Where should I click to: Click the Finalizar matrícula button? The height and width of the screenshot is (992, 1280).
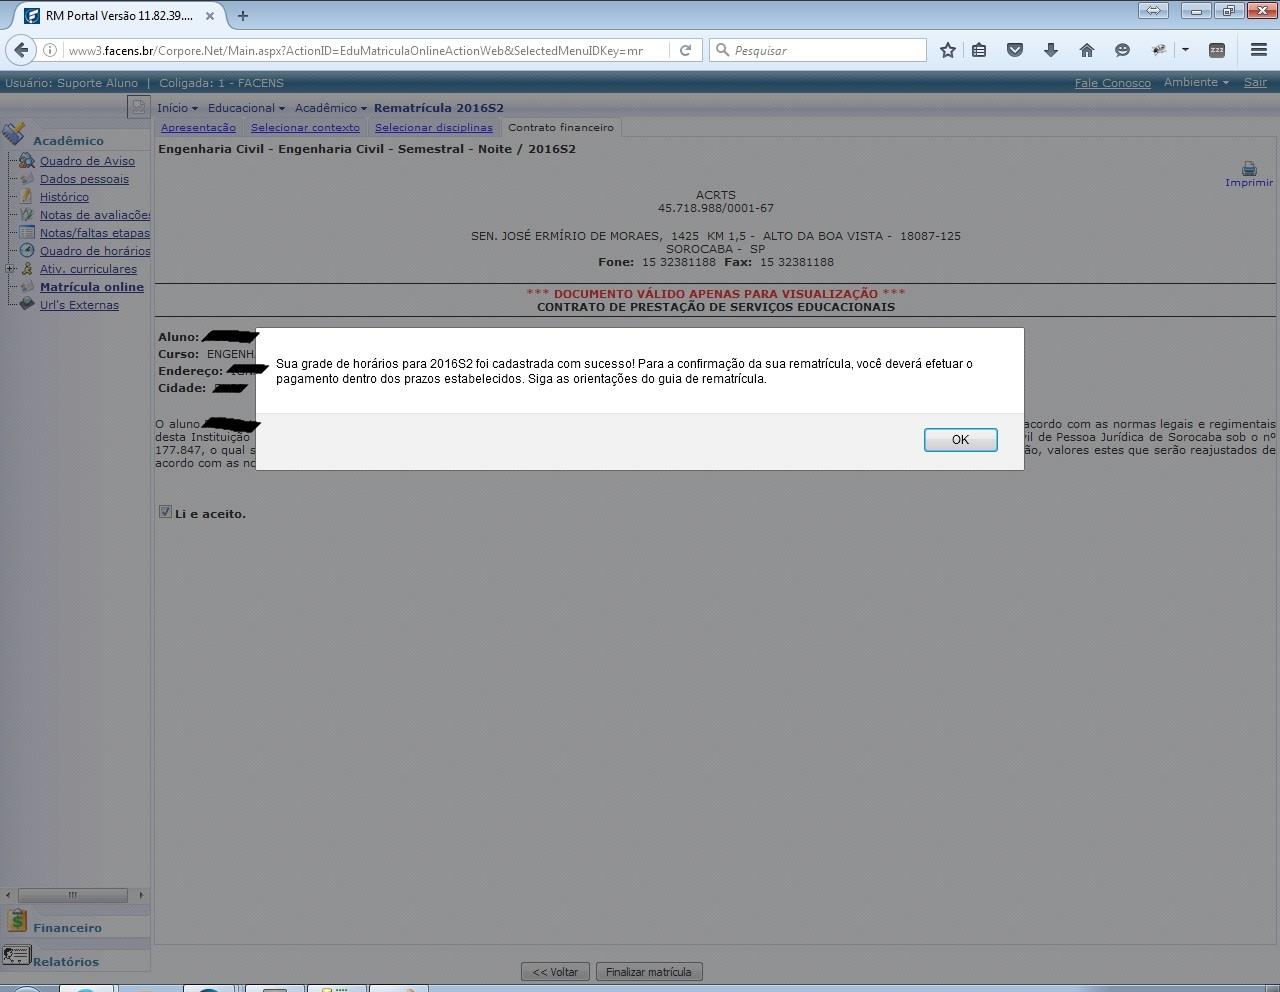pyautogui.click(x=648, y=972)
